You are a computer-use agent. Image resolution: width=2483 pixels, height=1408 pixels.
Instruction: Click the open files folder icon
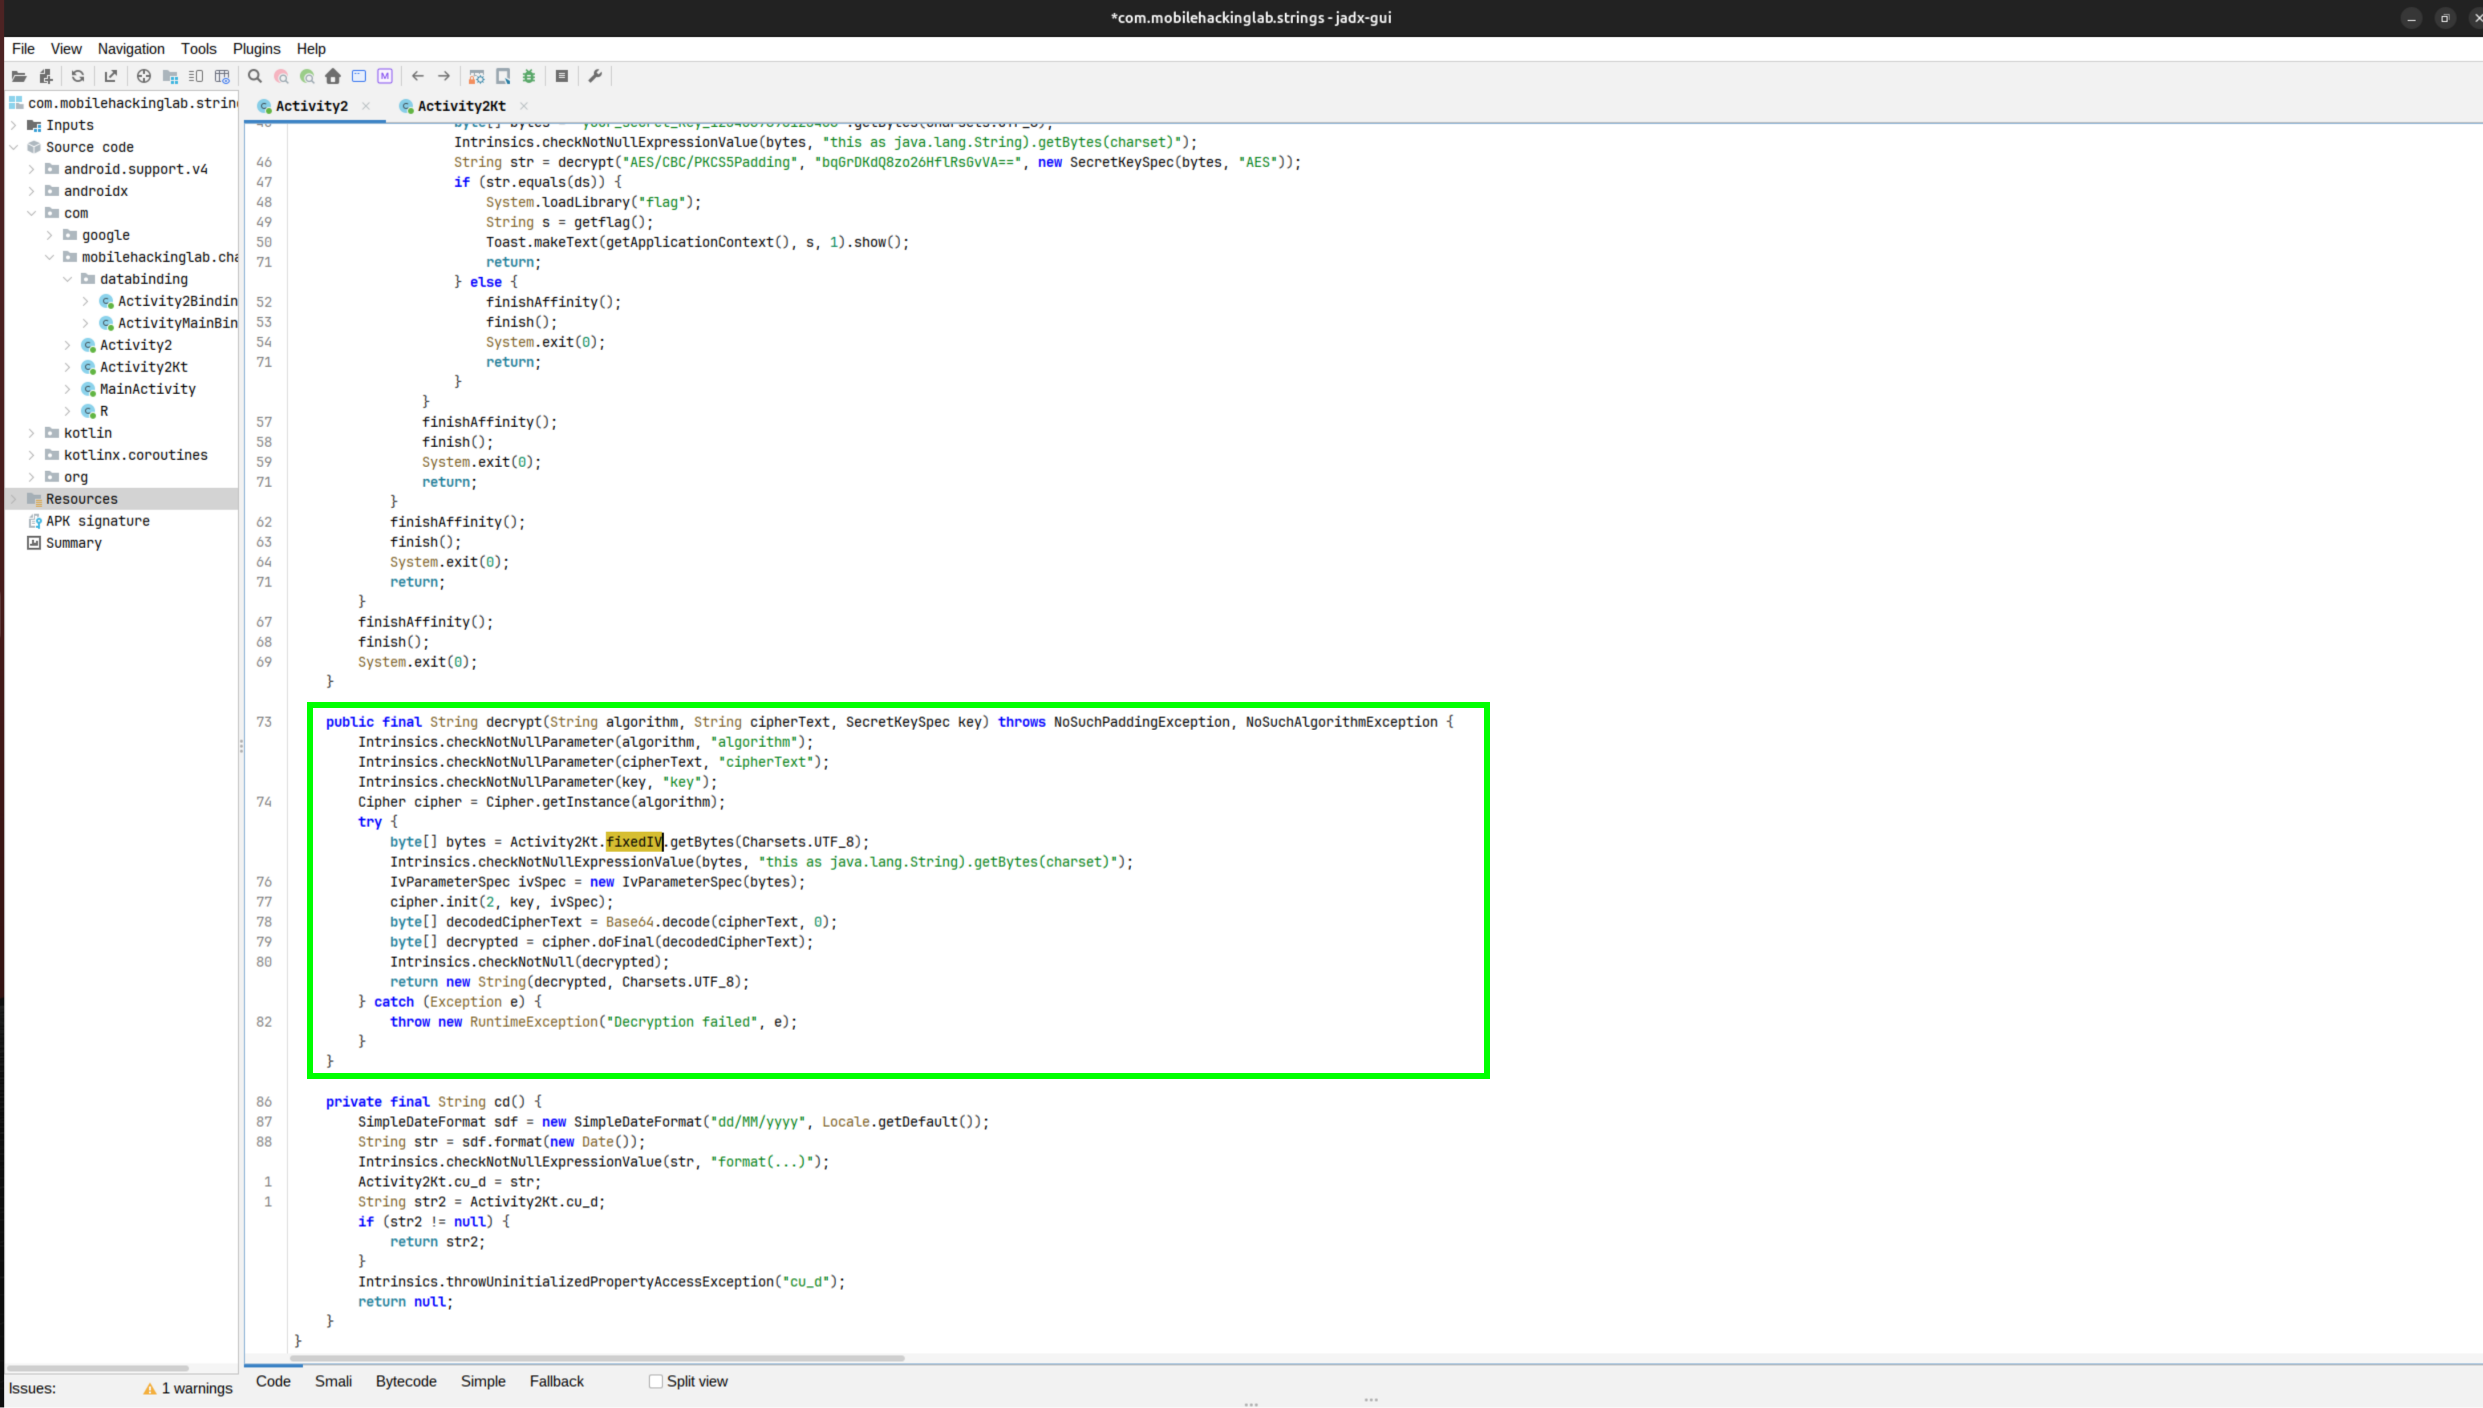19,76
